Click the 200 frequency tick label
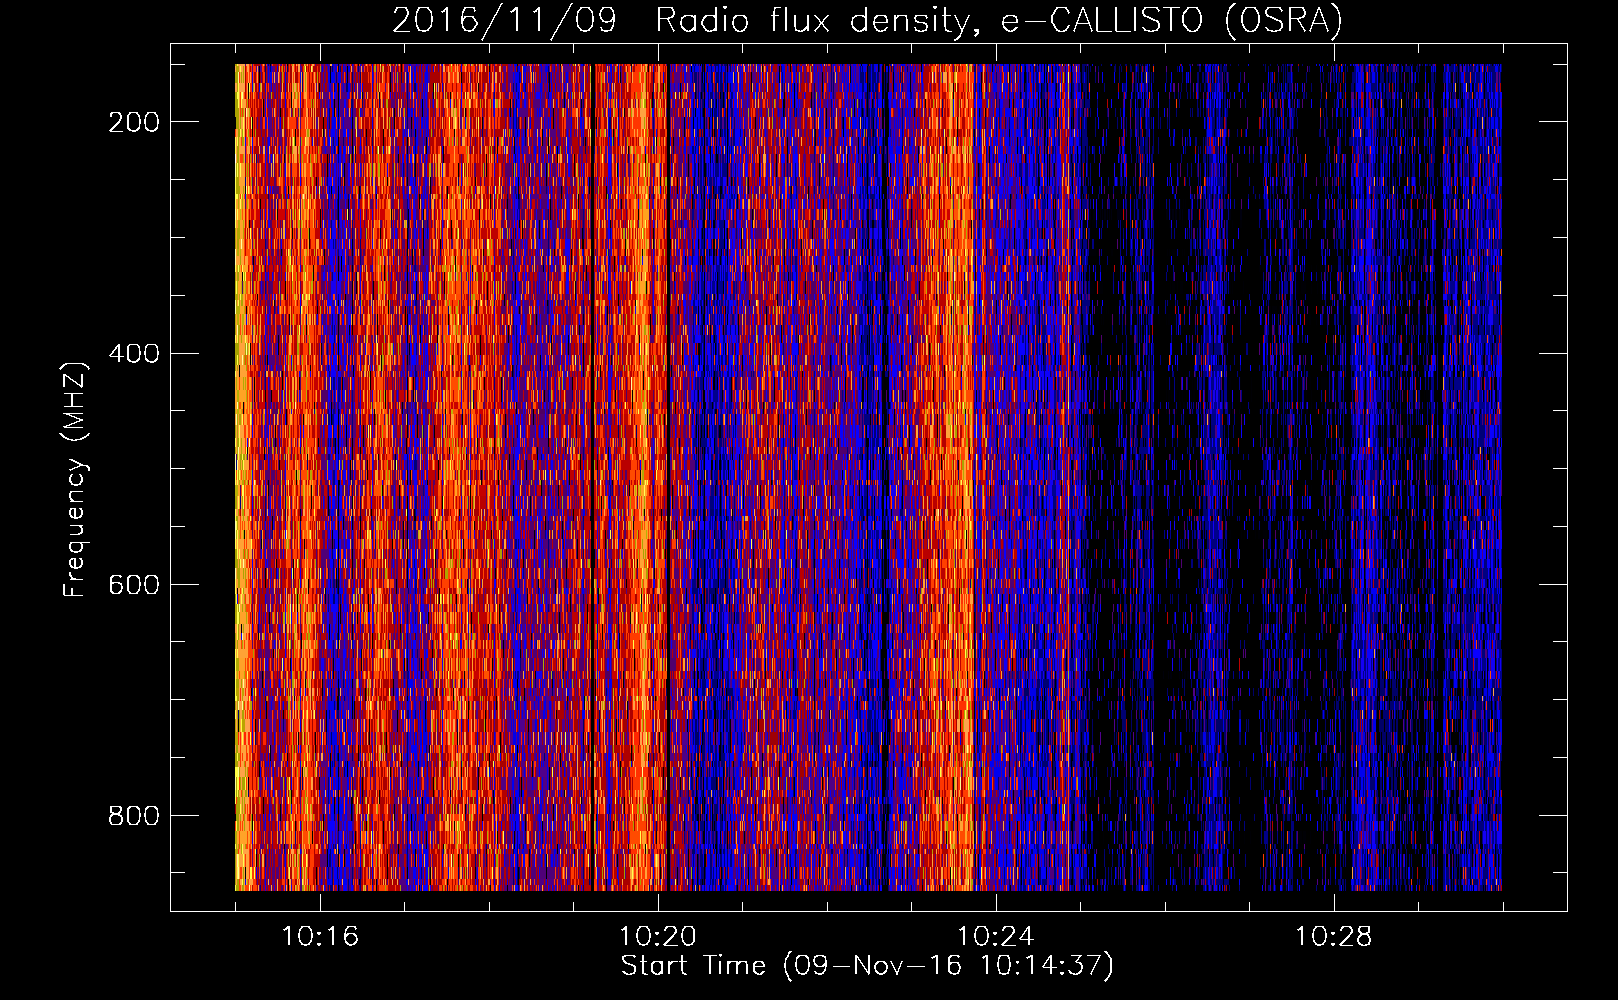 134,122
